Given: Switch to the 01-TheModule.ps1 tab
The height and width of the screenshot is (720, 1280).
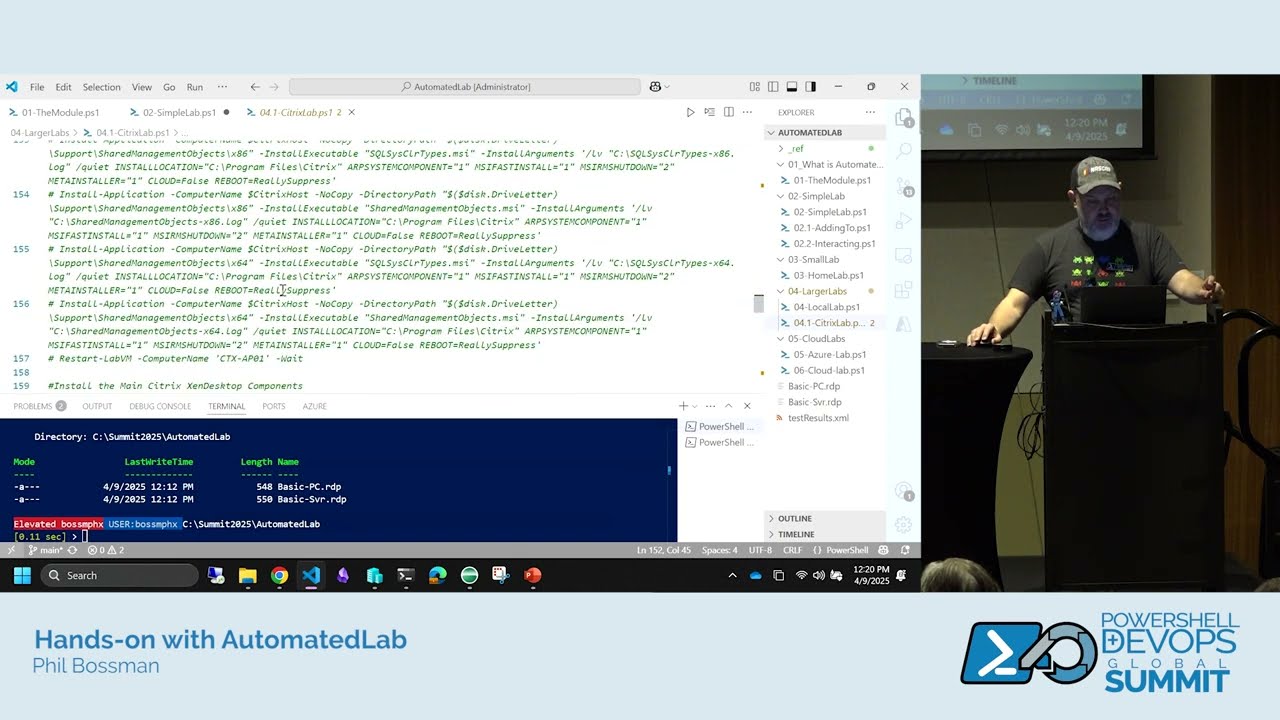Looking at the screenshot, I should pos(61,112).
